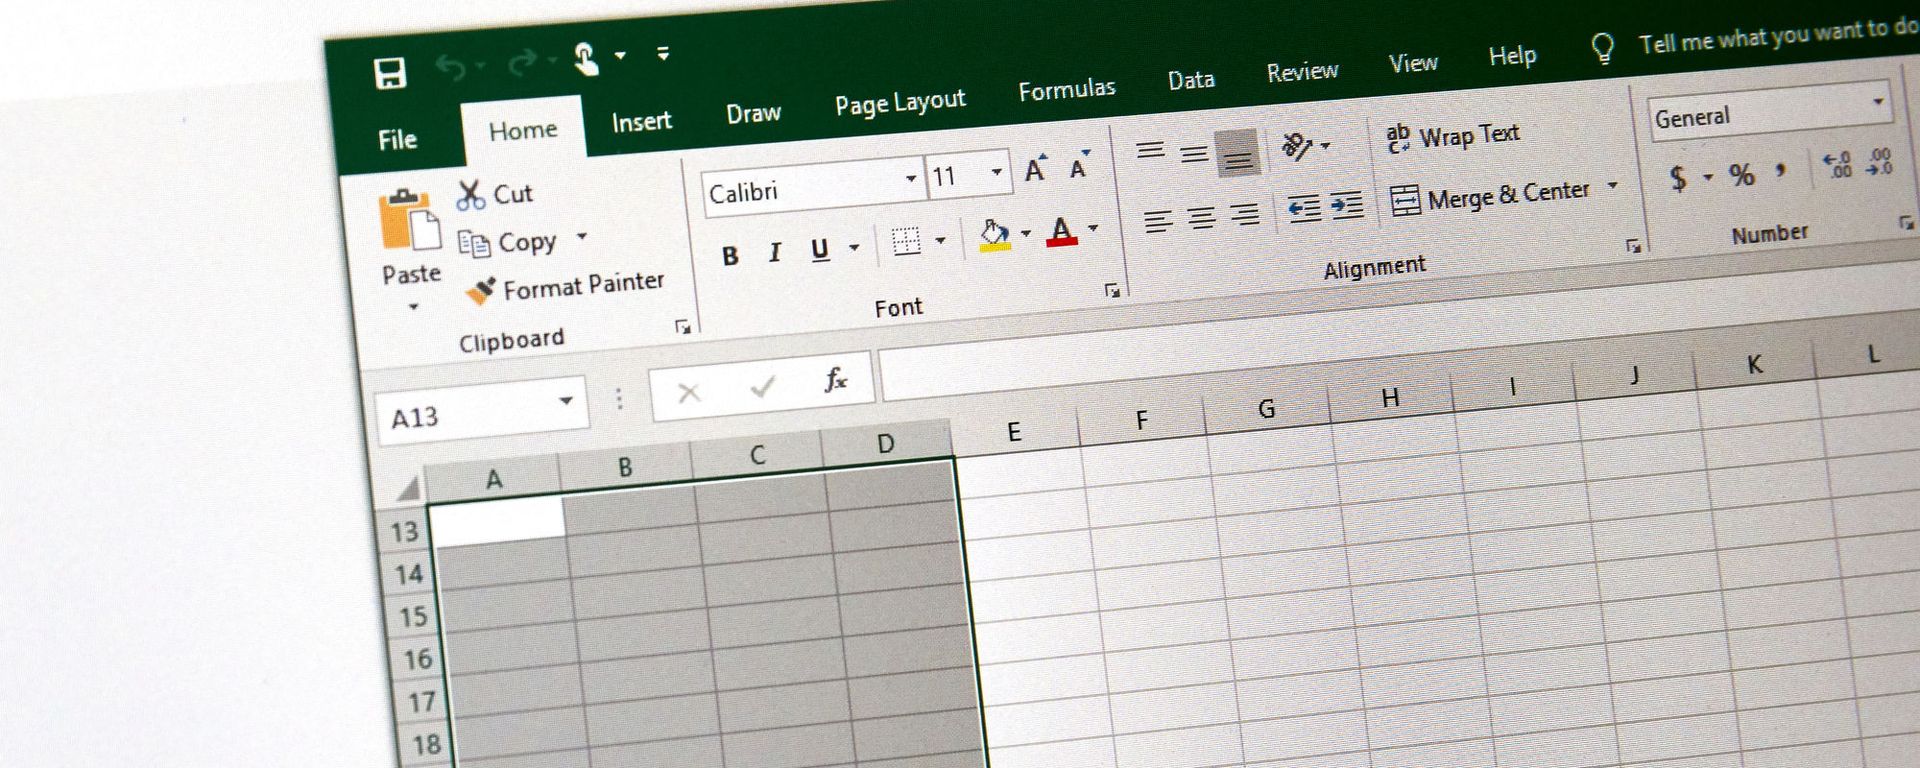
Task: Click Merge & Center button
Action: [1489, 196]
